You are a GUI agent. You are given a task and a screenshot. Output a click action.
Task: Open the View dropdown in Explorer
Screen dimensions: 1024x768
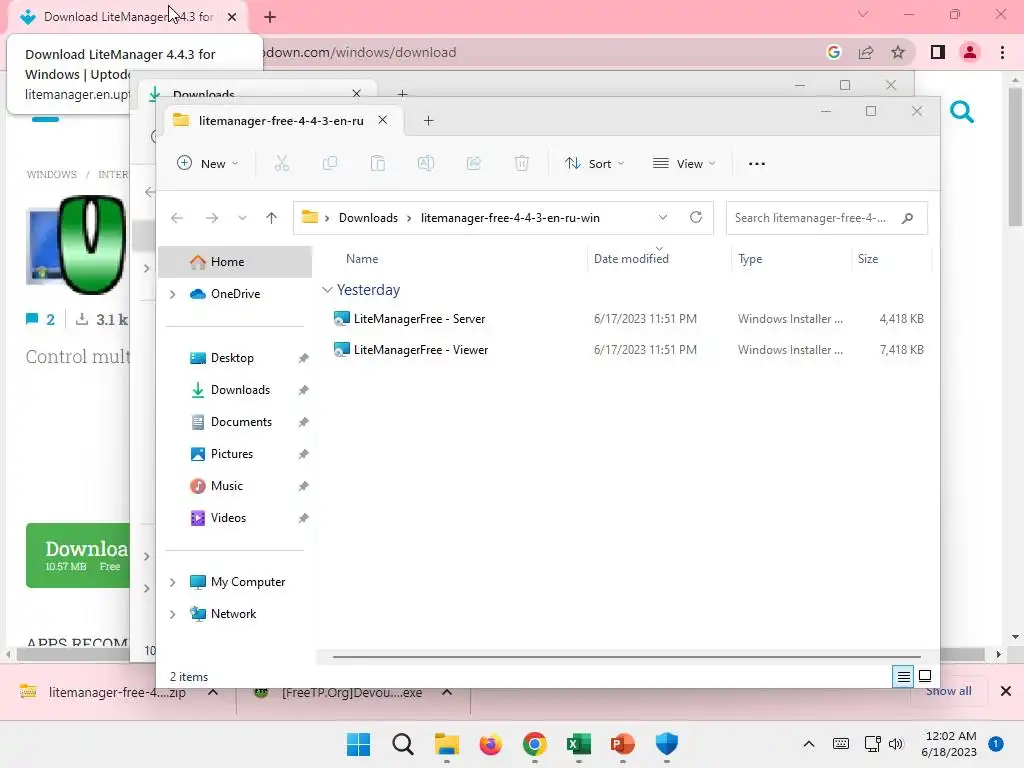(x=684, y=163)
